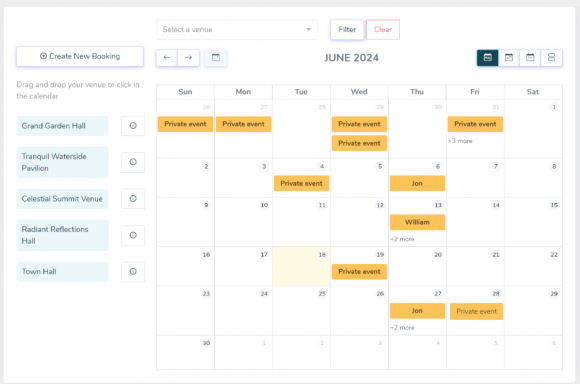This screenshot has width=580, height=384.
Task: Go to previous month with left arrow
Action: pos(167,57)
